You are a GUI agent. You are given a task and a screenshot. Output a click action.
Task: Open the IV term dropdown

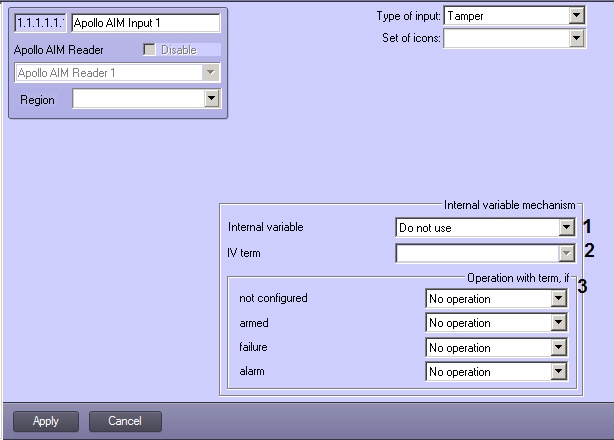pyautogui.click(x=566, y=254)
